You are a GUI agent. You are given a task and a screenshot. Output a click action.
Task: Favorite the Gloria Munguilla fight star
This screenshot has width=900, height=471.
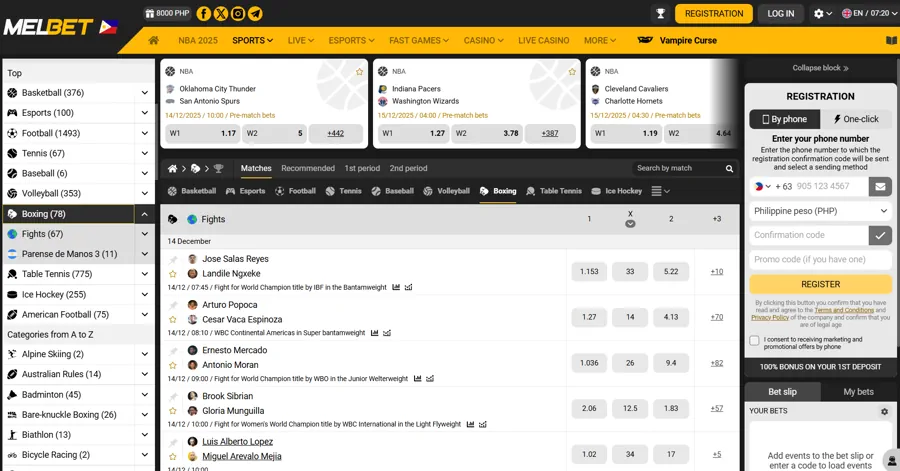pyautogui.click(x=173, y=411)
